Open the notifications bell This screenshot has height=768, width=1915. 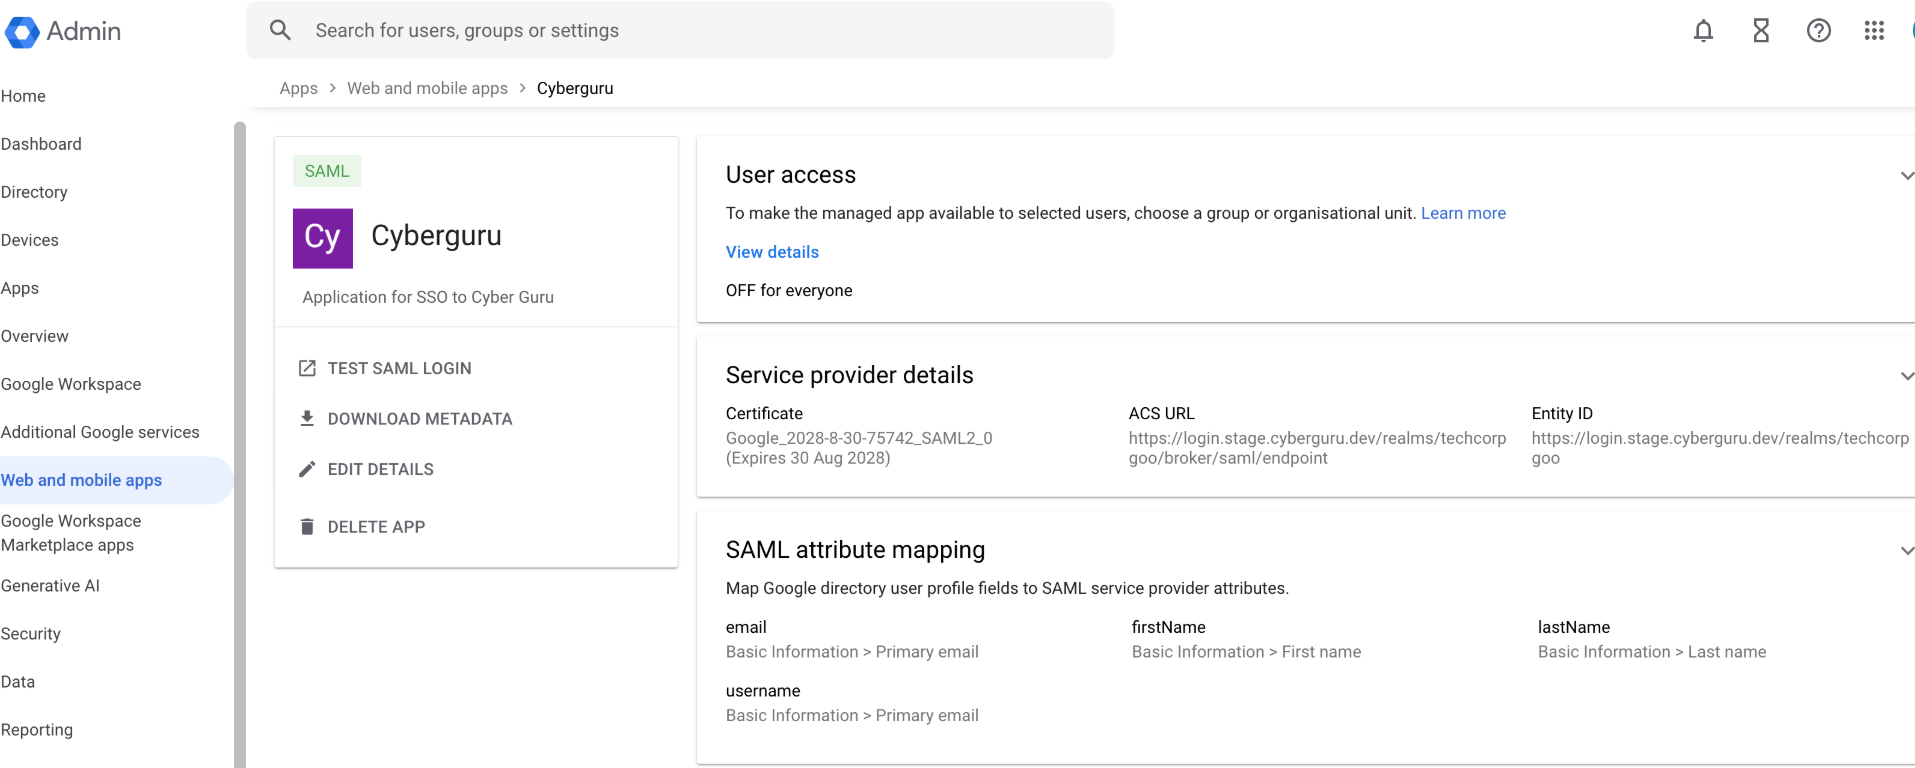pos(1703,31)
